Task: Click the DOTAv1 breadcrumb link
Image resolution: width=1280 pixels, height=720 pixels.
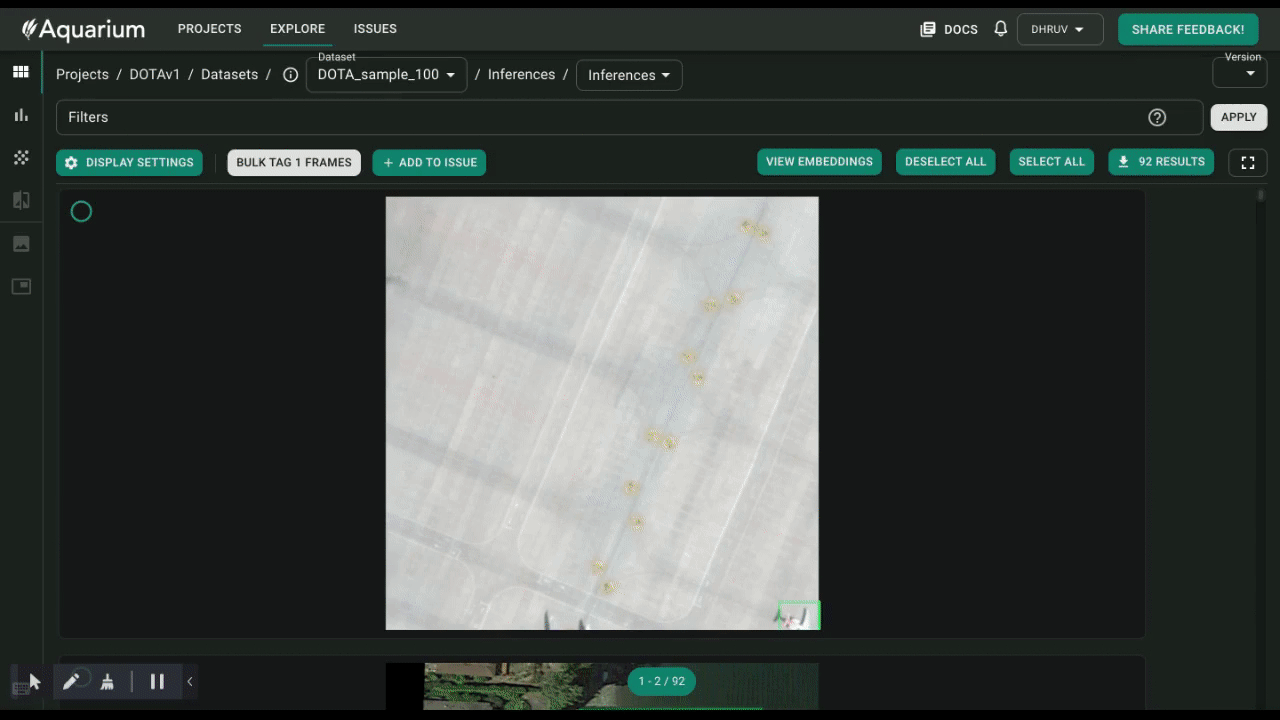Action: coord(155,75)
